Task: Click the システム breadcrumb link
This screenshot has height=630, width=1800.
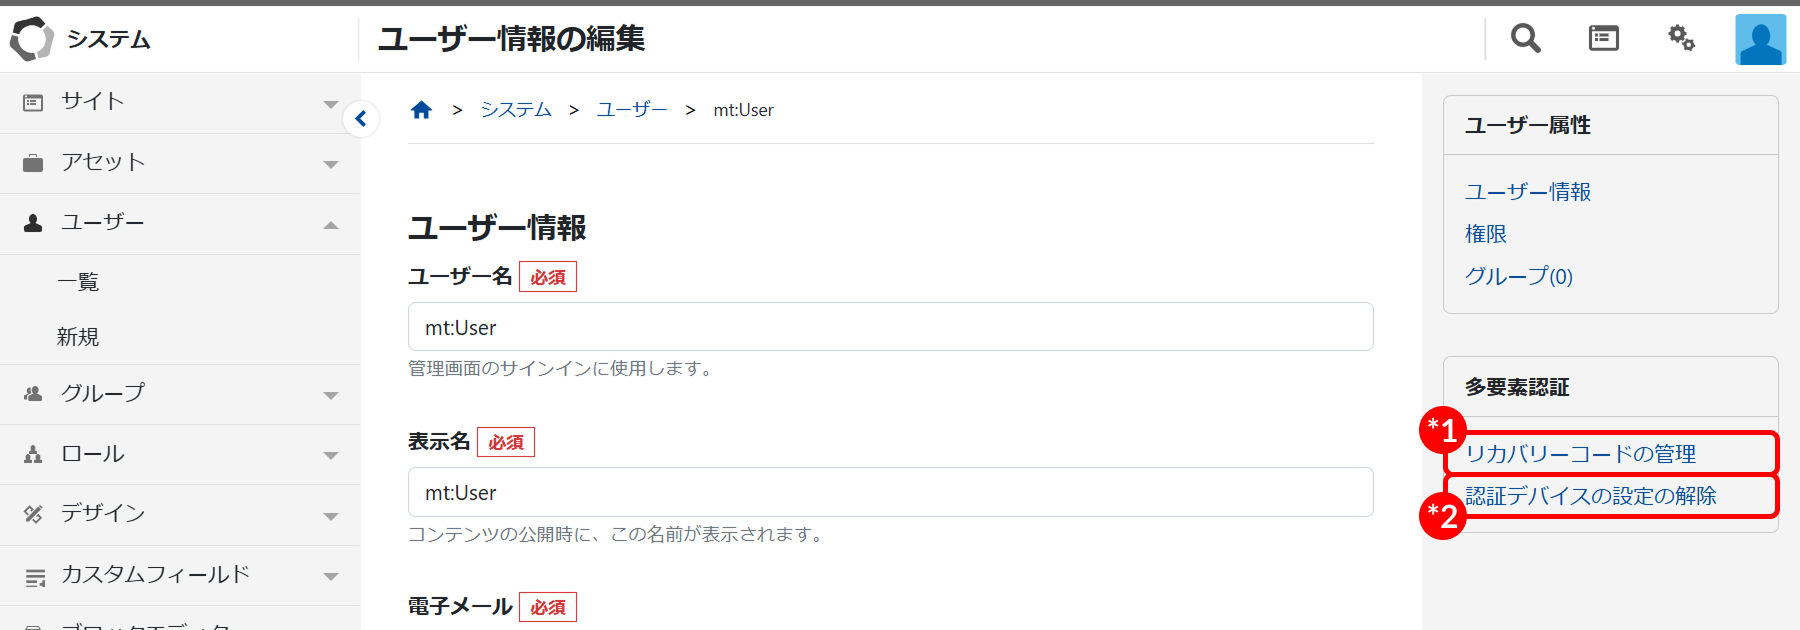Action: (x=516, y=110)
